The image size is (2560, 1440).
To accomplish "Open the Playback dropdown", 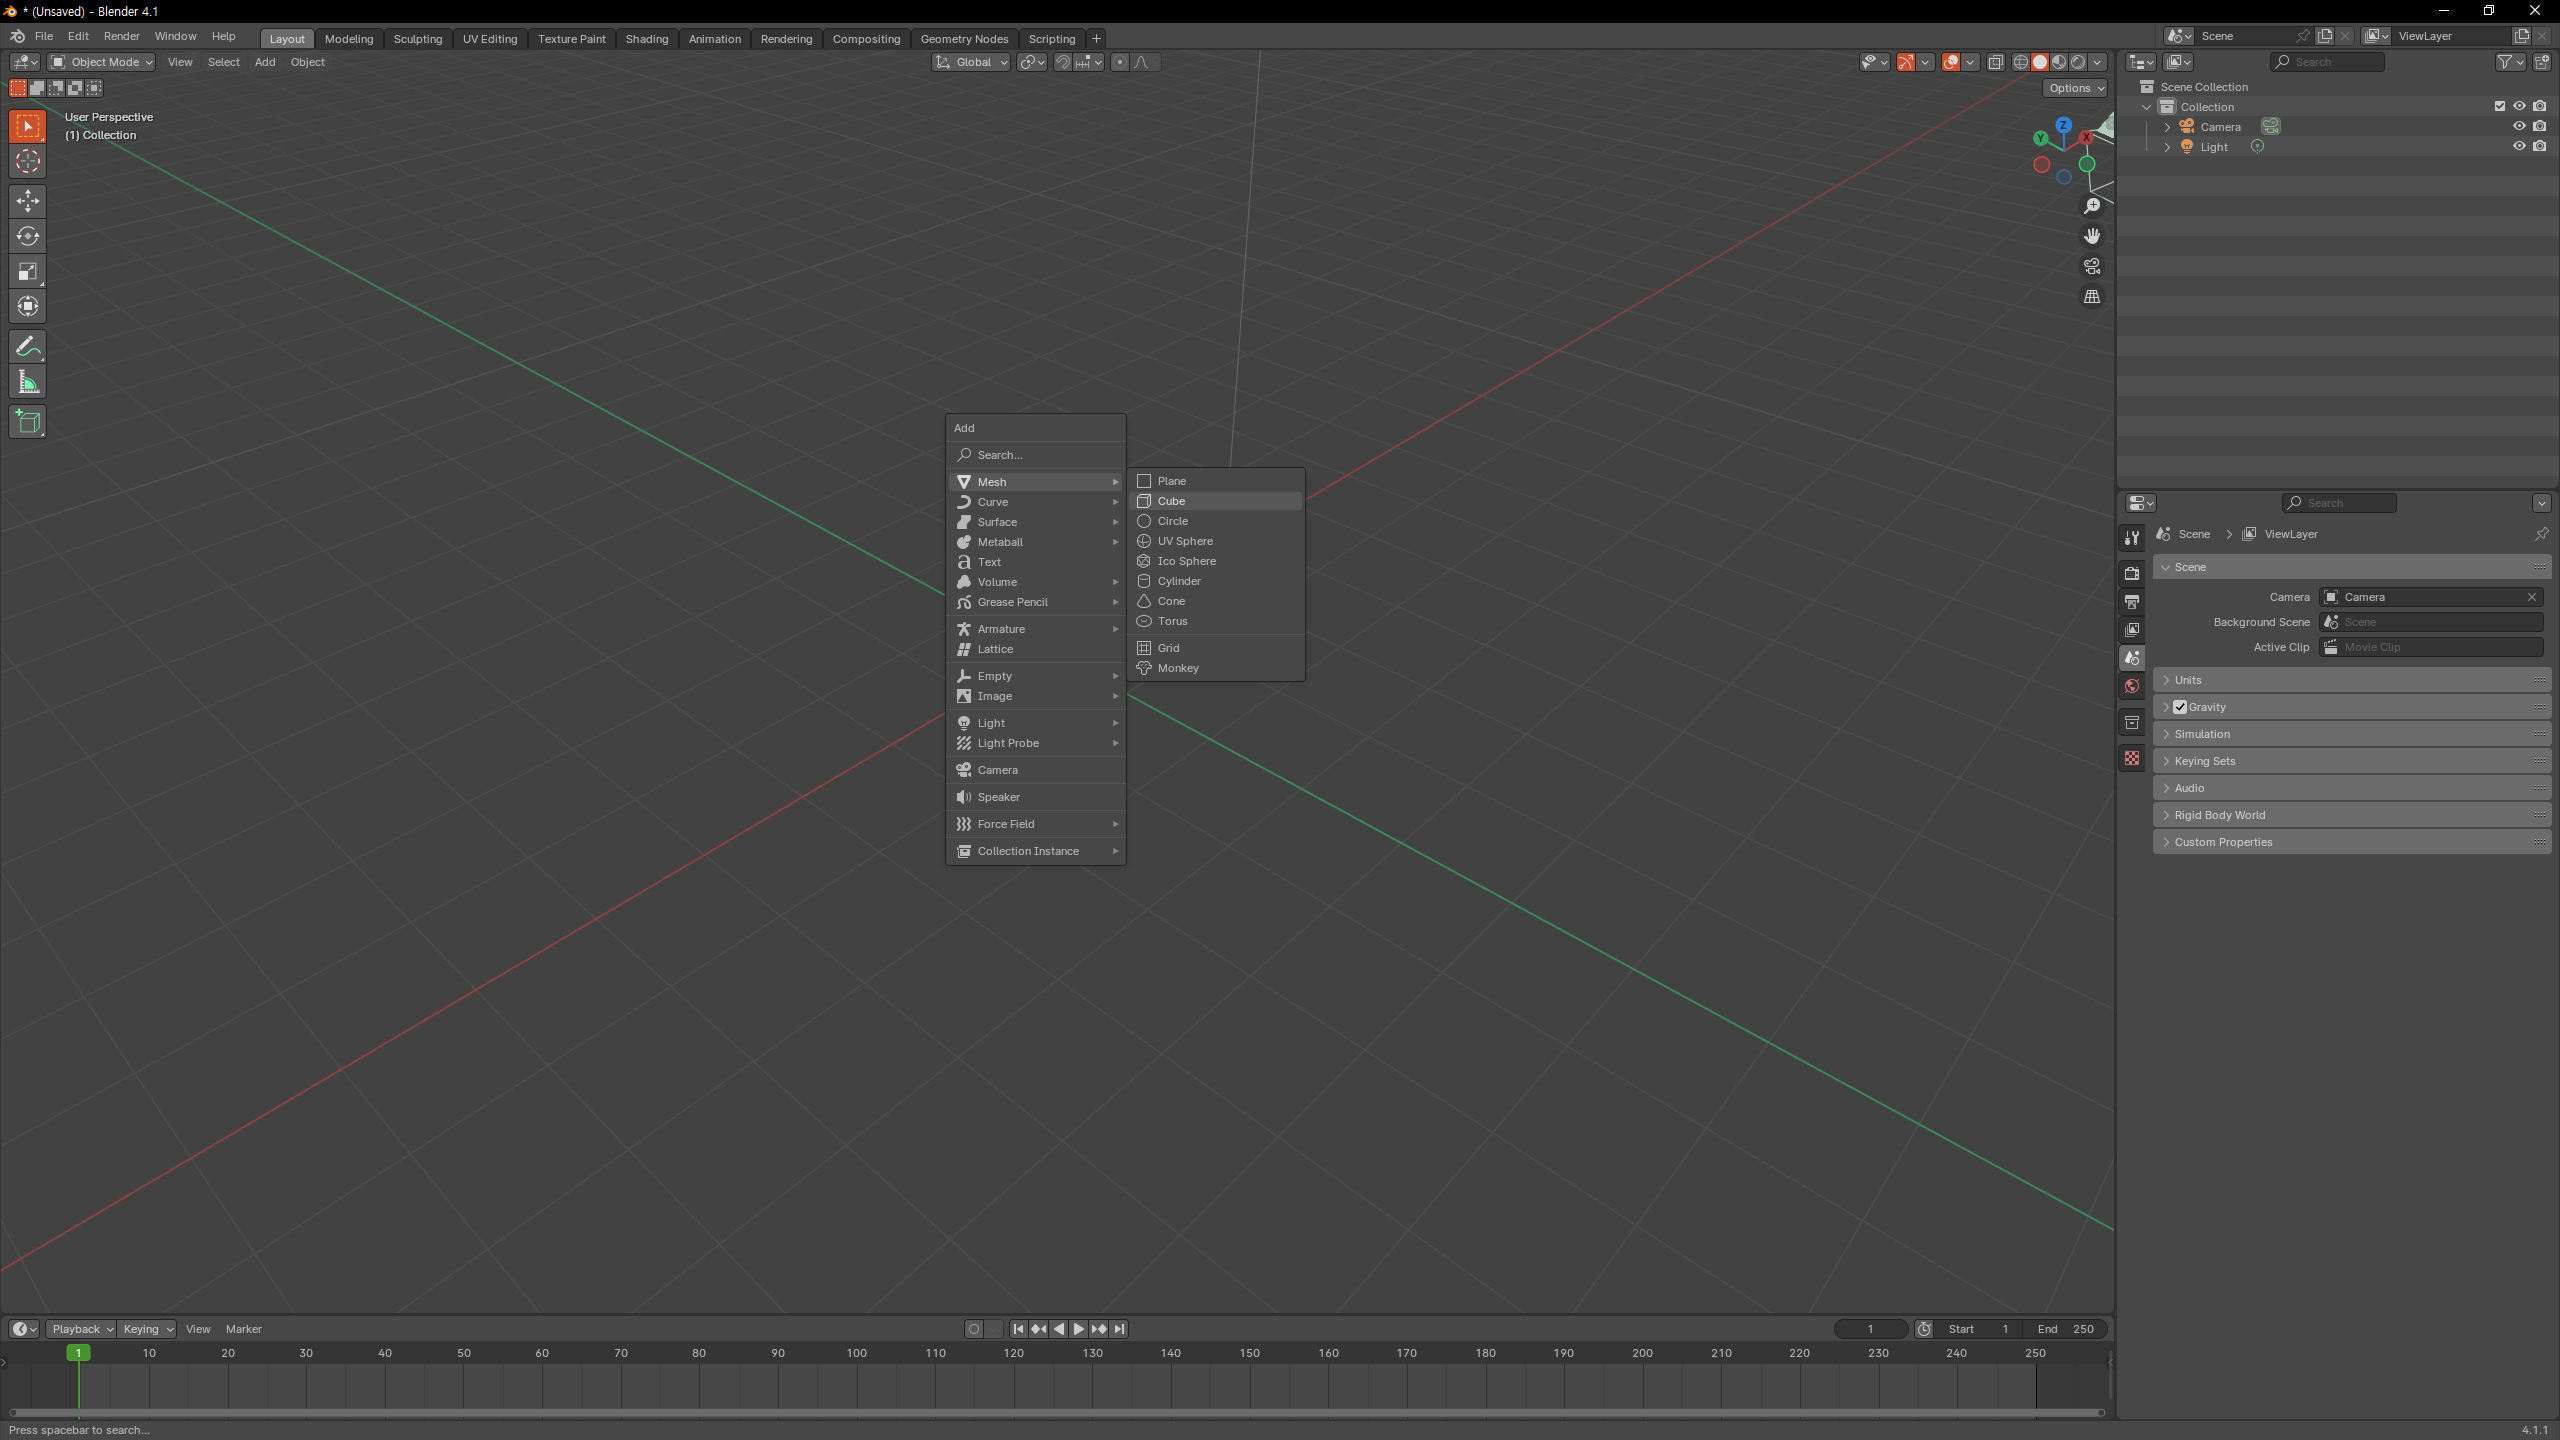I will [81, 1329].
